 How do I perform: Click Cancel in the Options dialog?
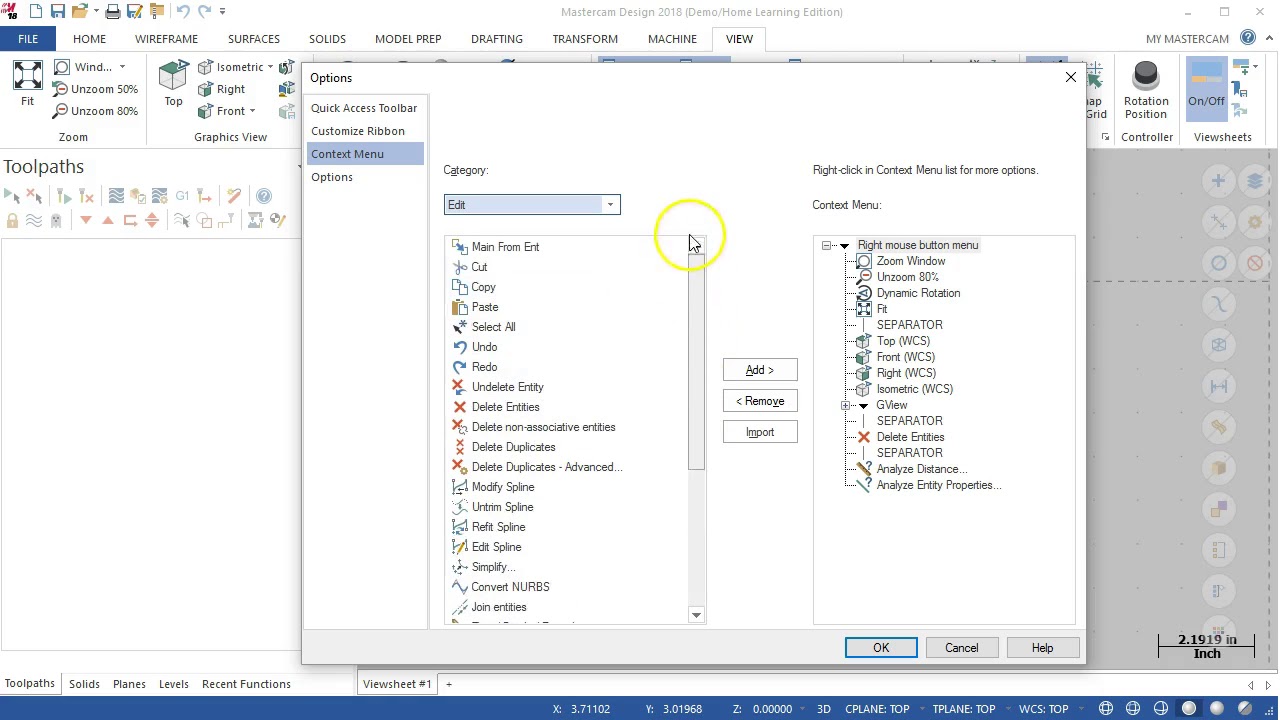(x=962, y=648)
